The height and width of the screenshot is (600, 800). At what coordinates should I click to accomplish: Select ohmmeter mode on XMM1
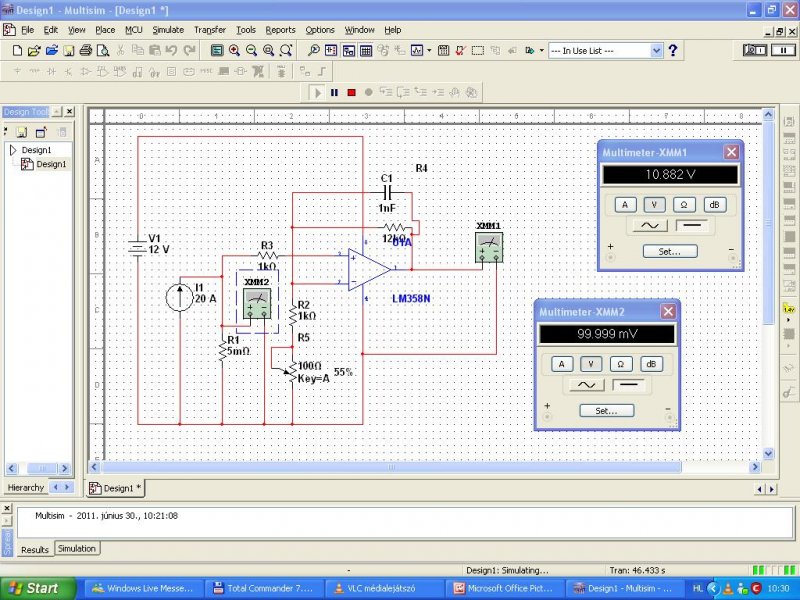click(x=684, y=205)
